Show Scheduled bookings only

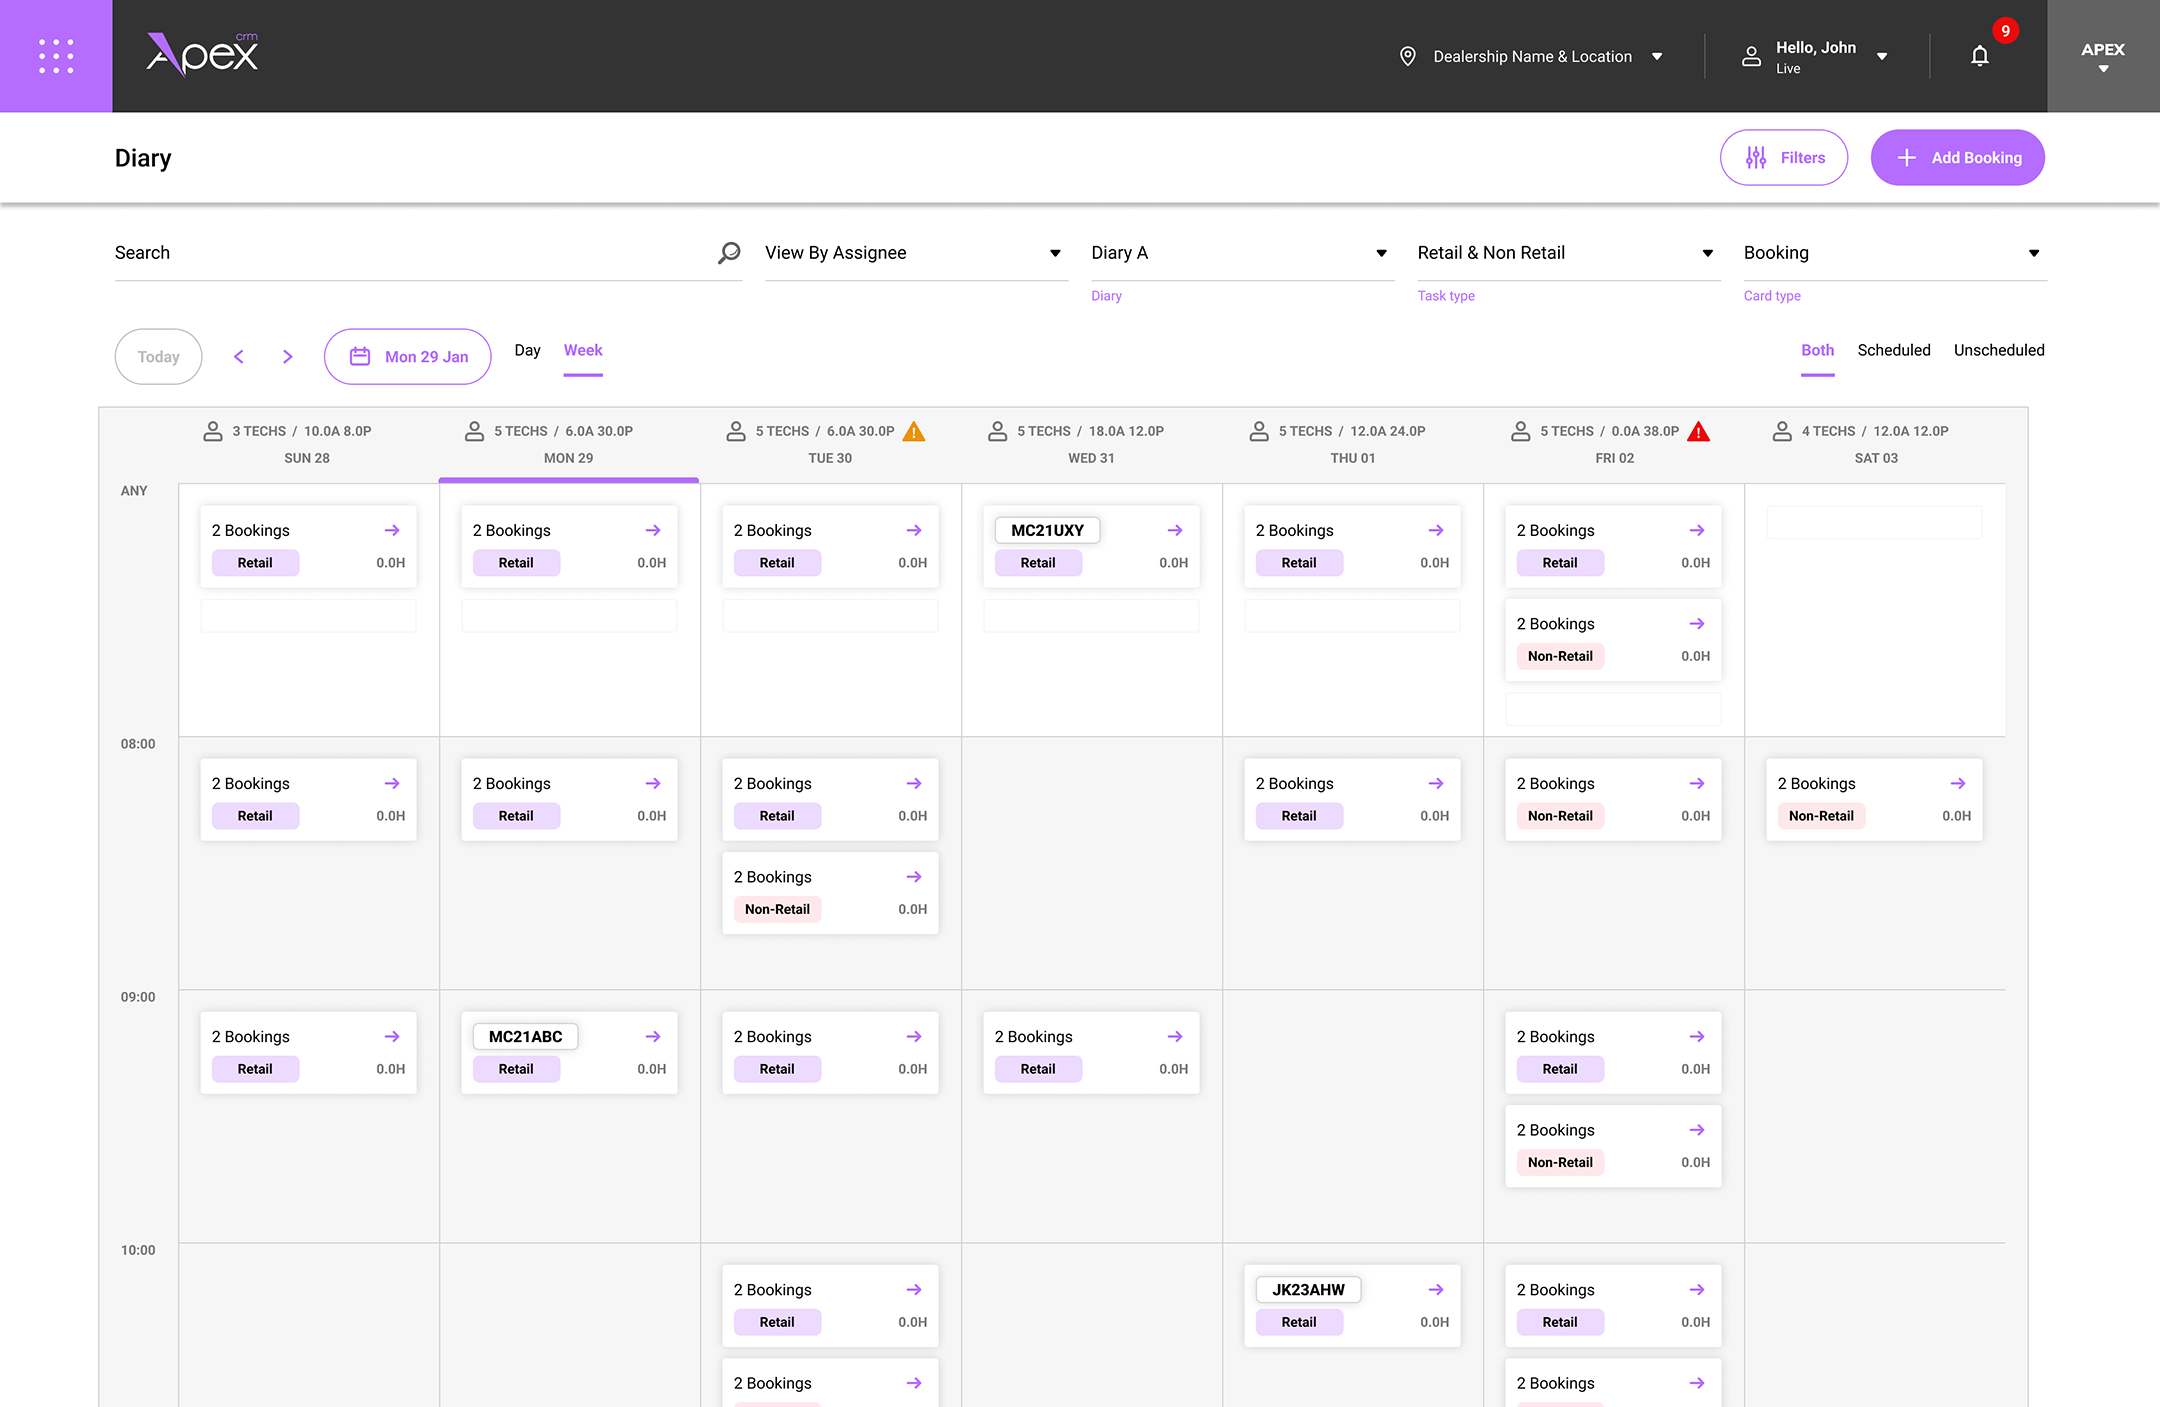click(1893, 350)
